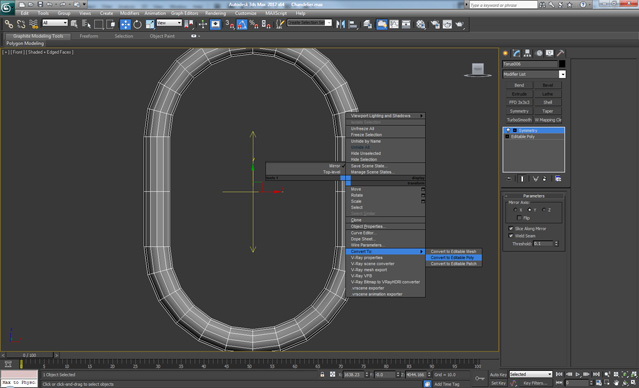Viewport: 639px width, 388px height.
Task: Click the Mirror tool icon
Action: [x=340, y=24]
